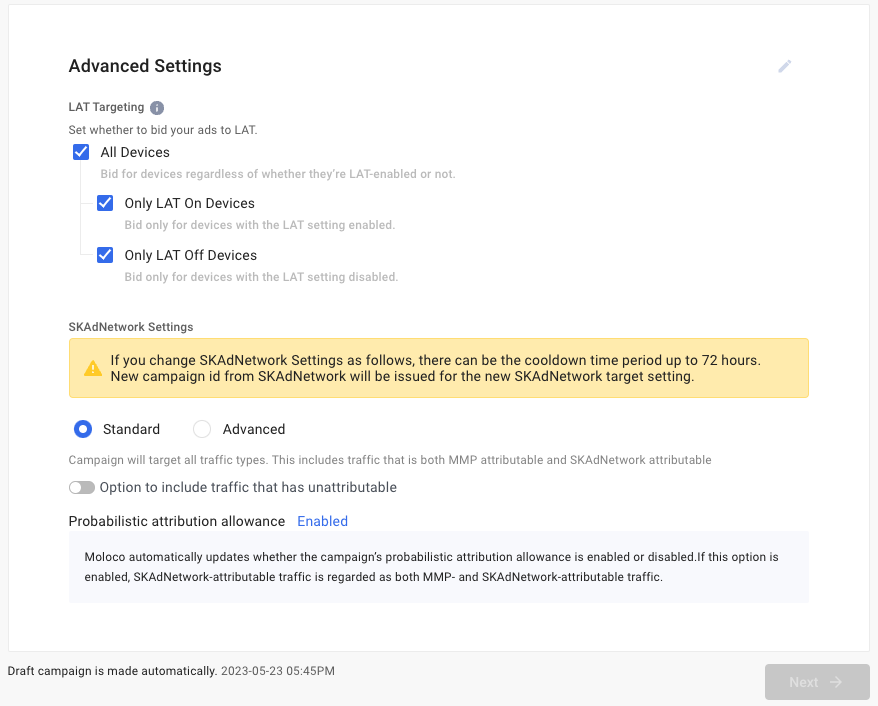
Task: Choose the Advanced SKAdNetwork radio option
Action: 202,429
